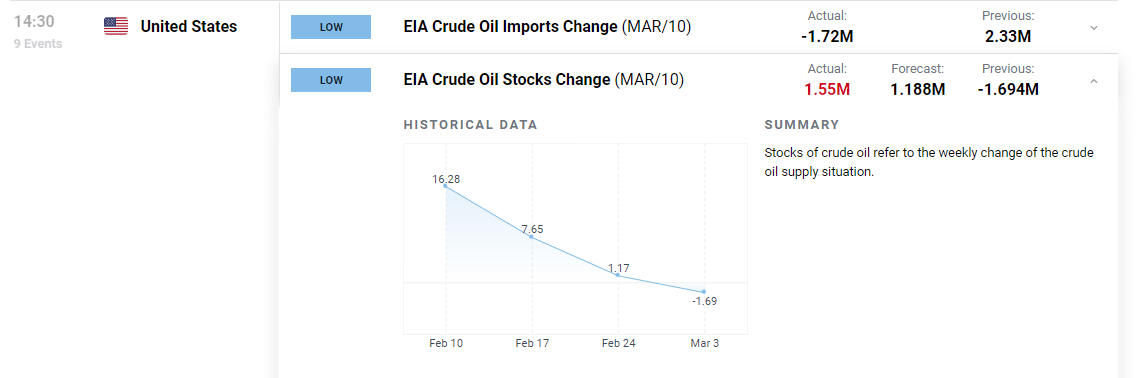Click the Actual value 1.55M in red
Screen dimensions: 1137x378
coord(827,89)
